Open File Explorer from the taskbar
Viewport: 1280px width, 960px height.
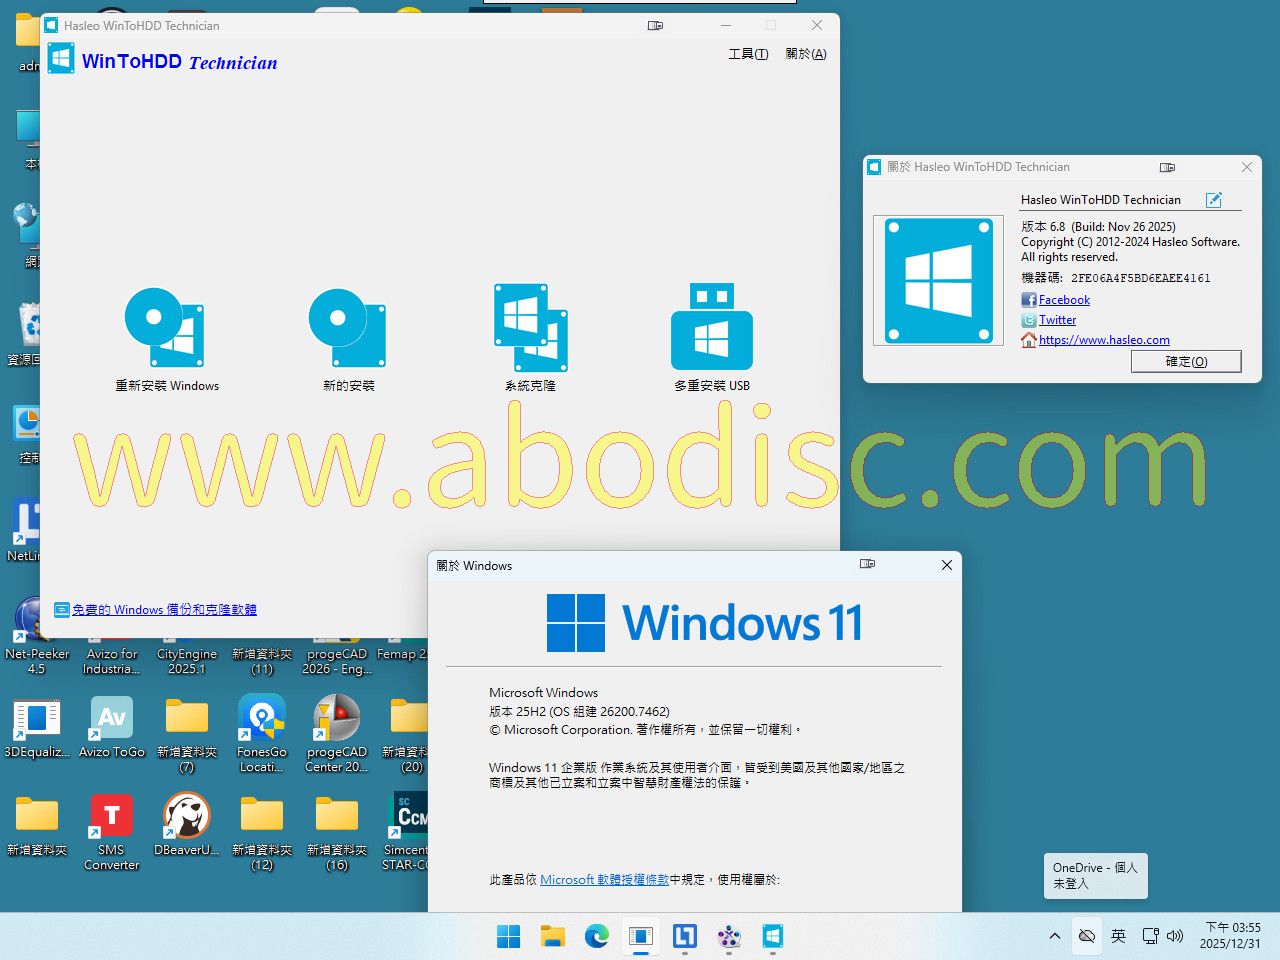[x=553, y=937]
